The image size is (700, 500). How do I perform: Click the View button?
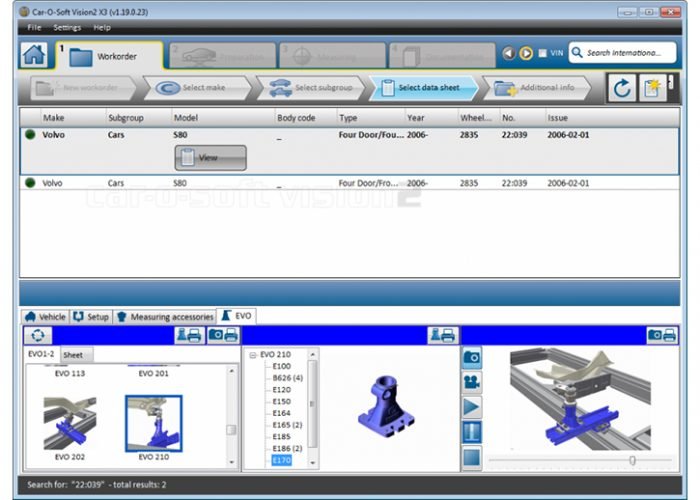pyautogui.click(x=210, y=158)
